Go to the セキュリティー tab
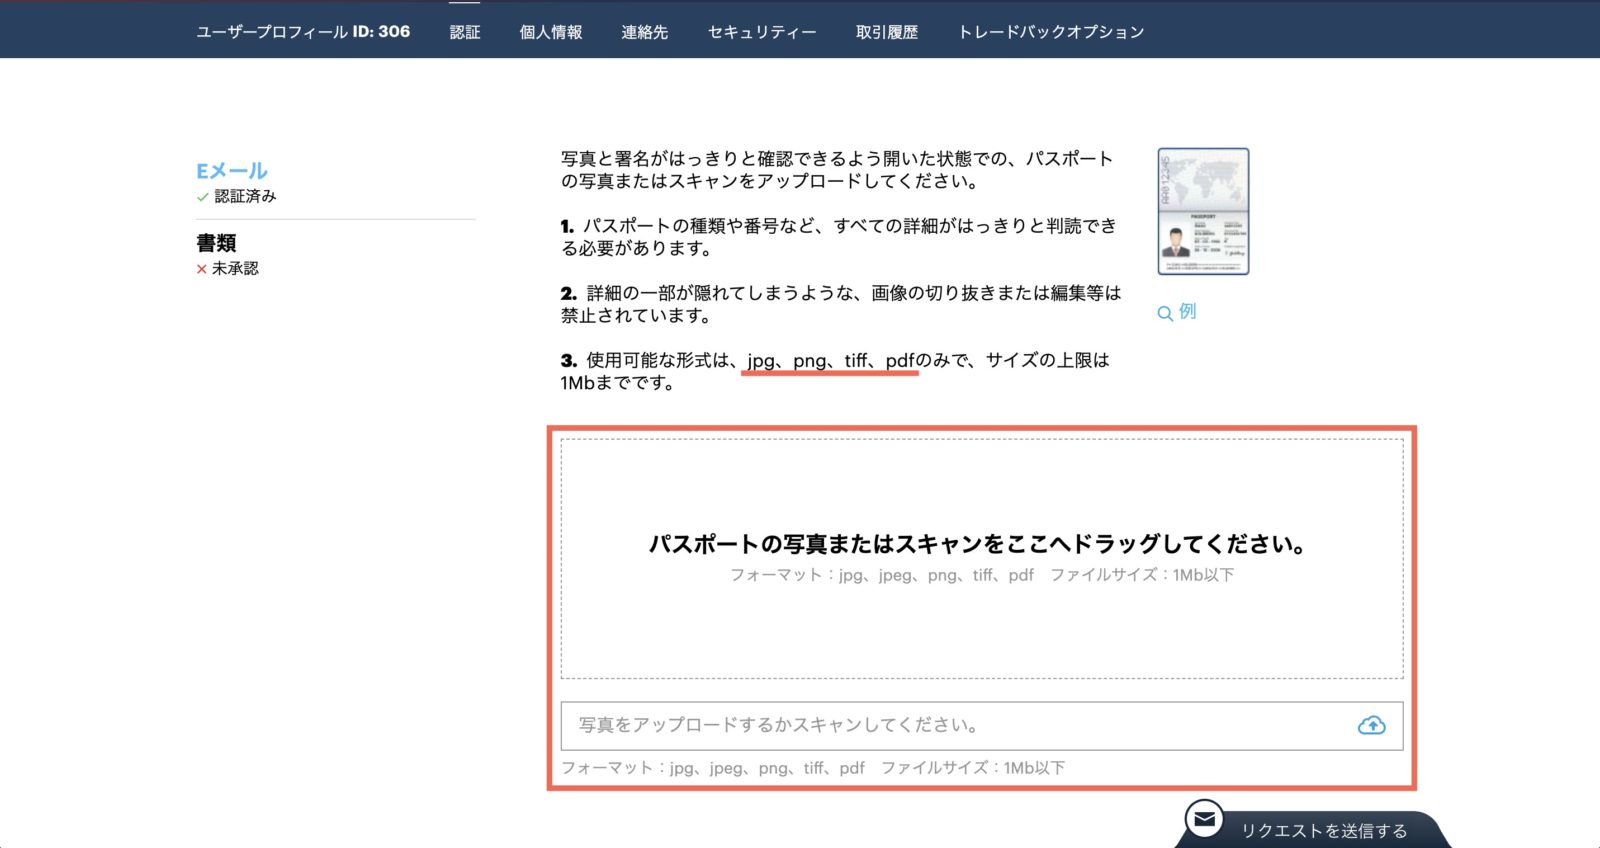 762,32
